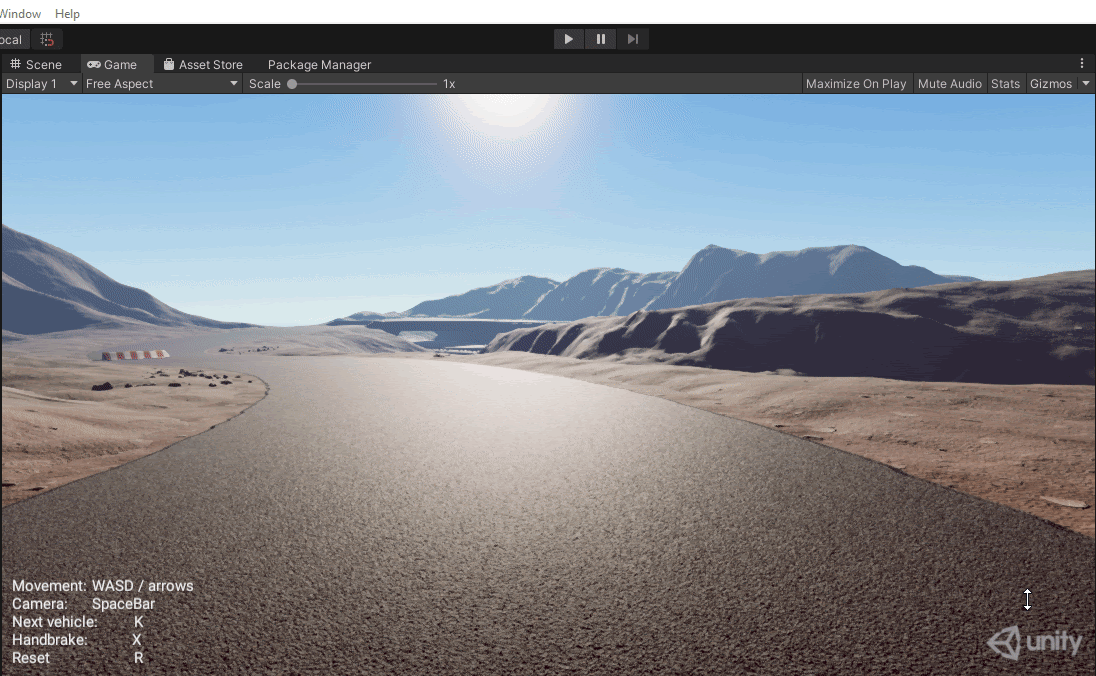
Task: Open the Help menu
Action: 67,14
